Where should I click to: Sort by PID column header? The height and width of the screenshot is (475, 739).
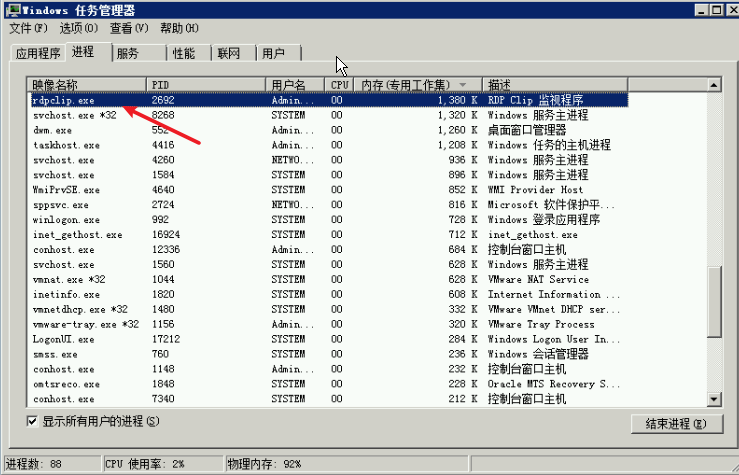(206, 85)
